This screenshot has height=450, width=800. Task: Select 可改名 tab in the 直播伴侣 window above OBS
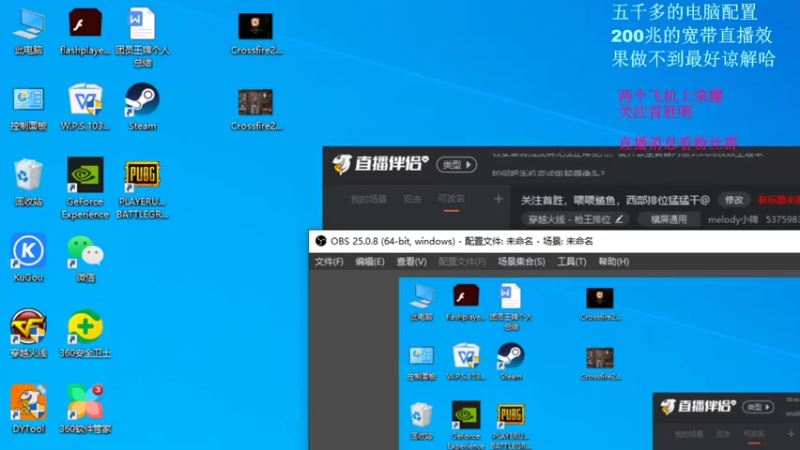tap(451, 198)
